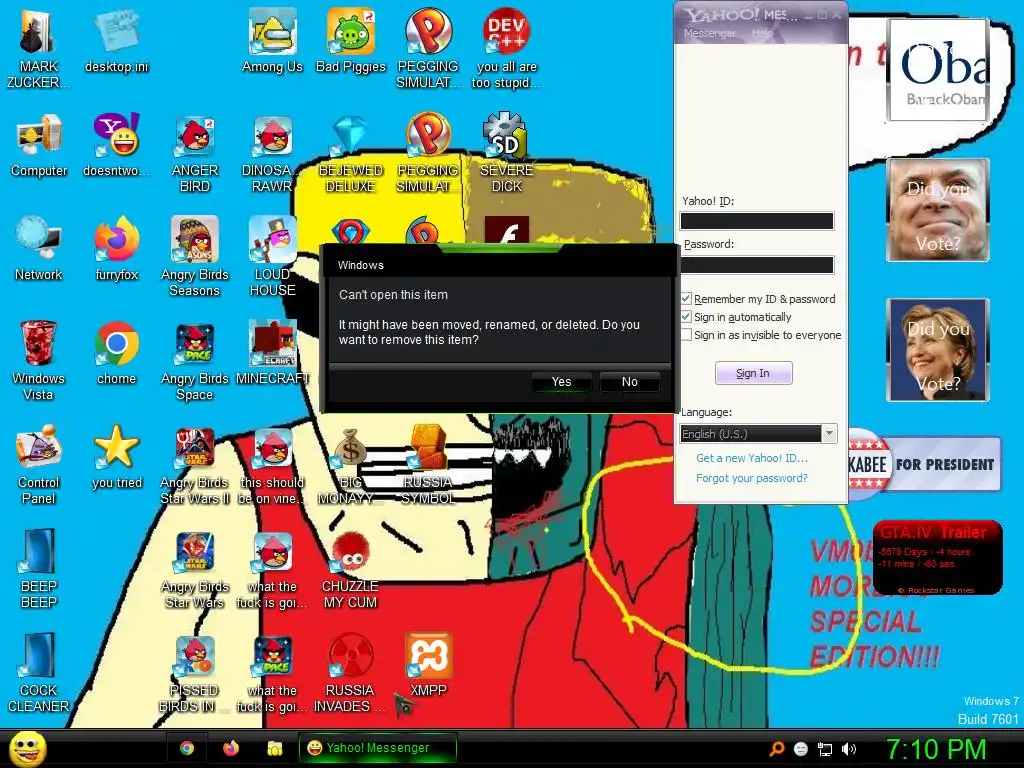Click the 'FOR PRESIDENT' gadget banner
1024x768 pixels.
pos(923,464)
